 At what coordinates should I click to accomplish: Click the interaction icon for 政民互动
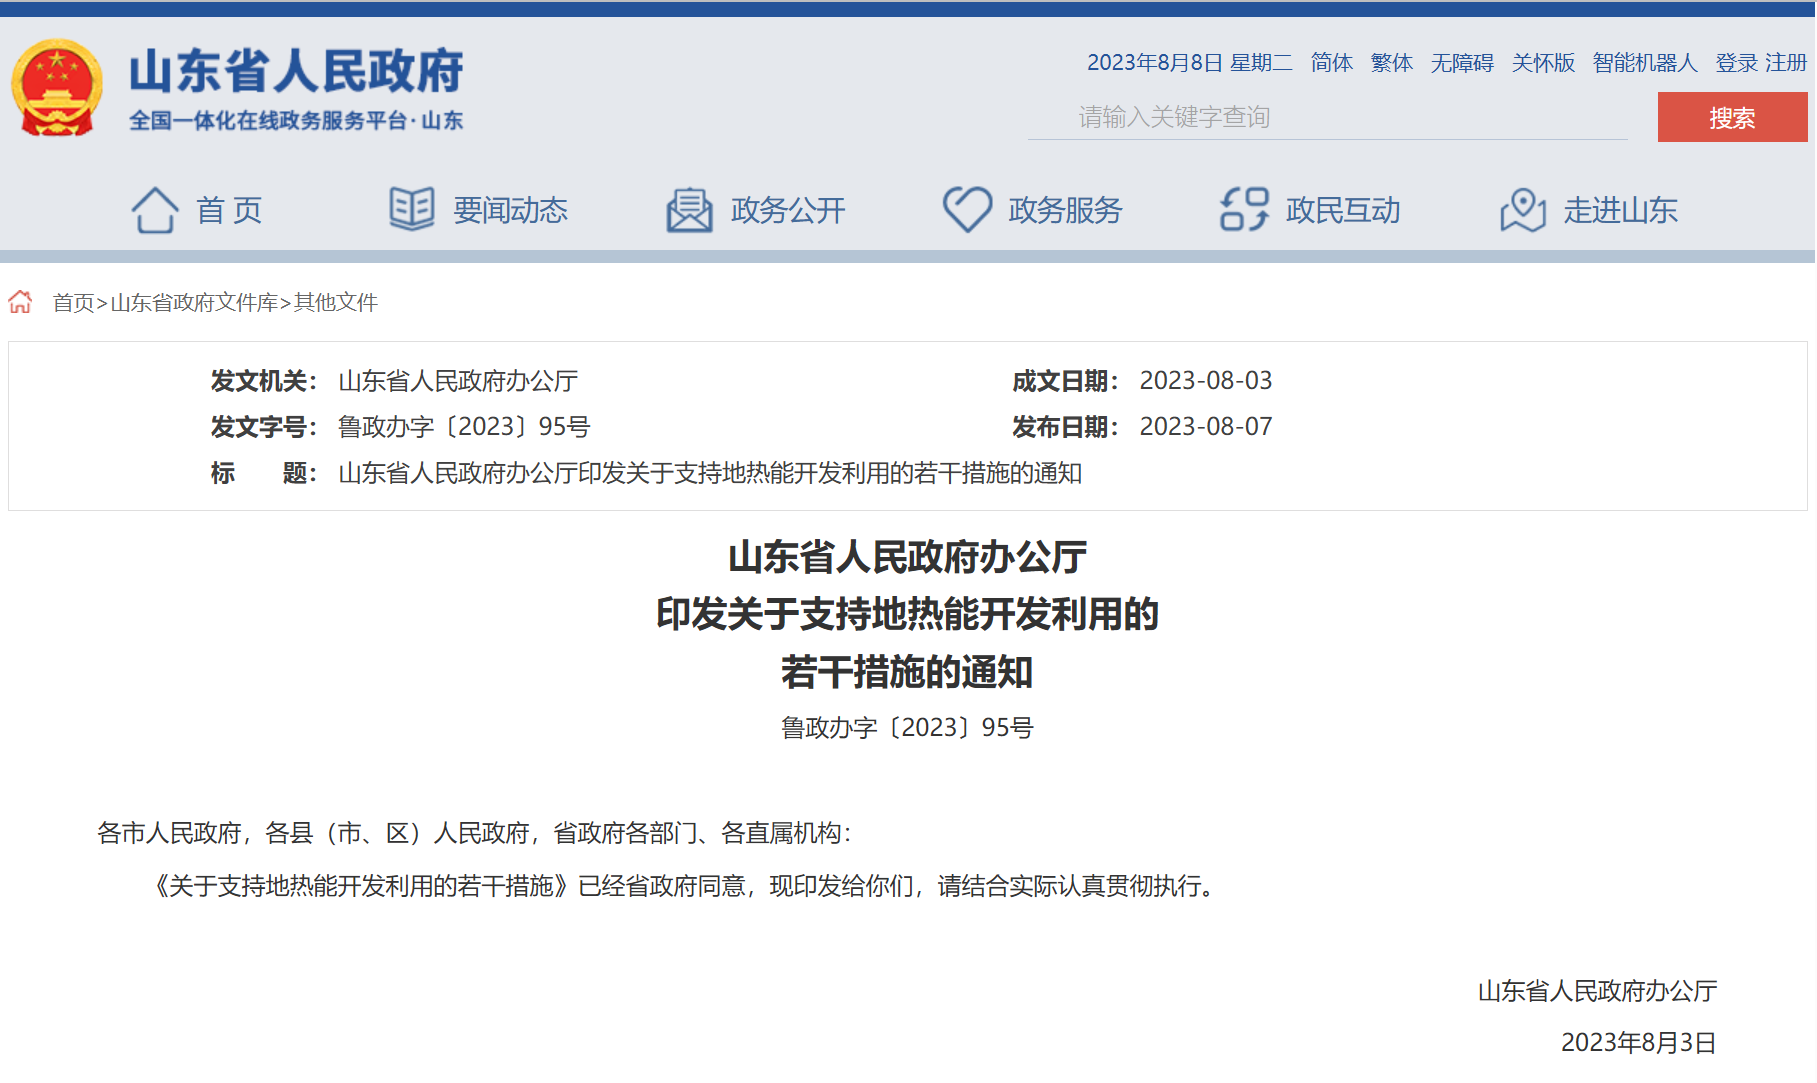1244,210
